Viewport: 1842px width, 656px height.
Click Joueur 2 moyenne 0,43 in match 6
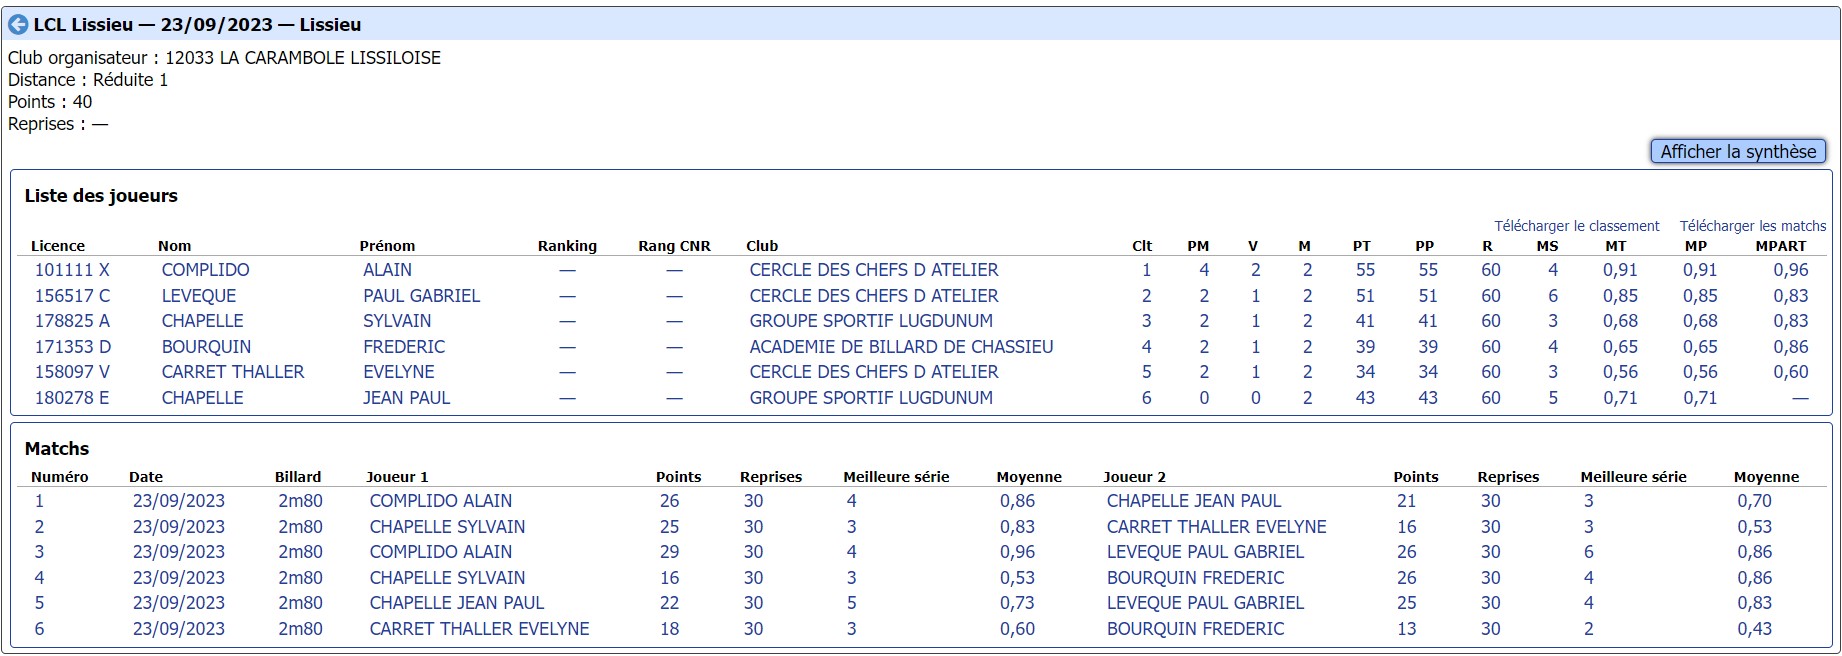(1754, 629)
